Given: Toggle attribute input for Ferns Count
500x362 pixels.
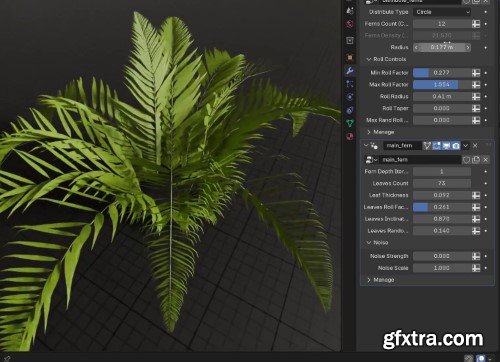Looking at the screenshot, I should tap(476, 24).
